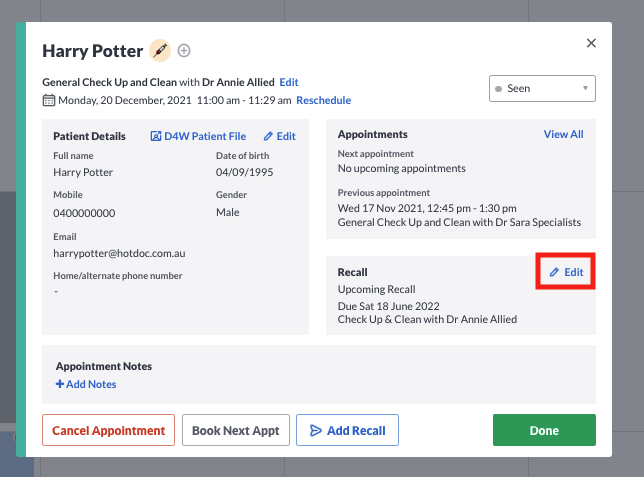Click the Harry Potter heading
This screenshot has height=477, width=644.
click(x=93, y=51)
